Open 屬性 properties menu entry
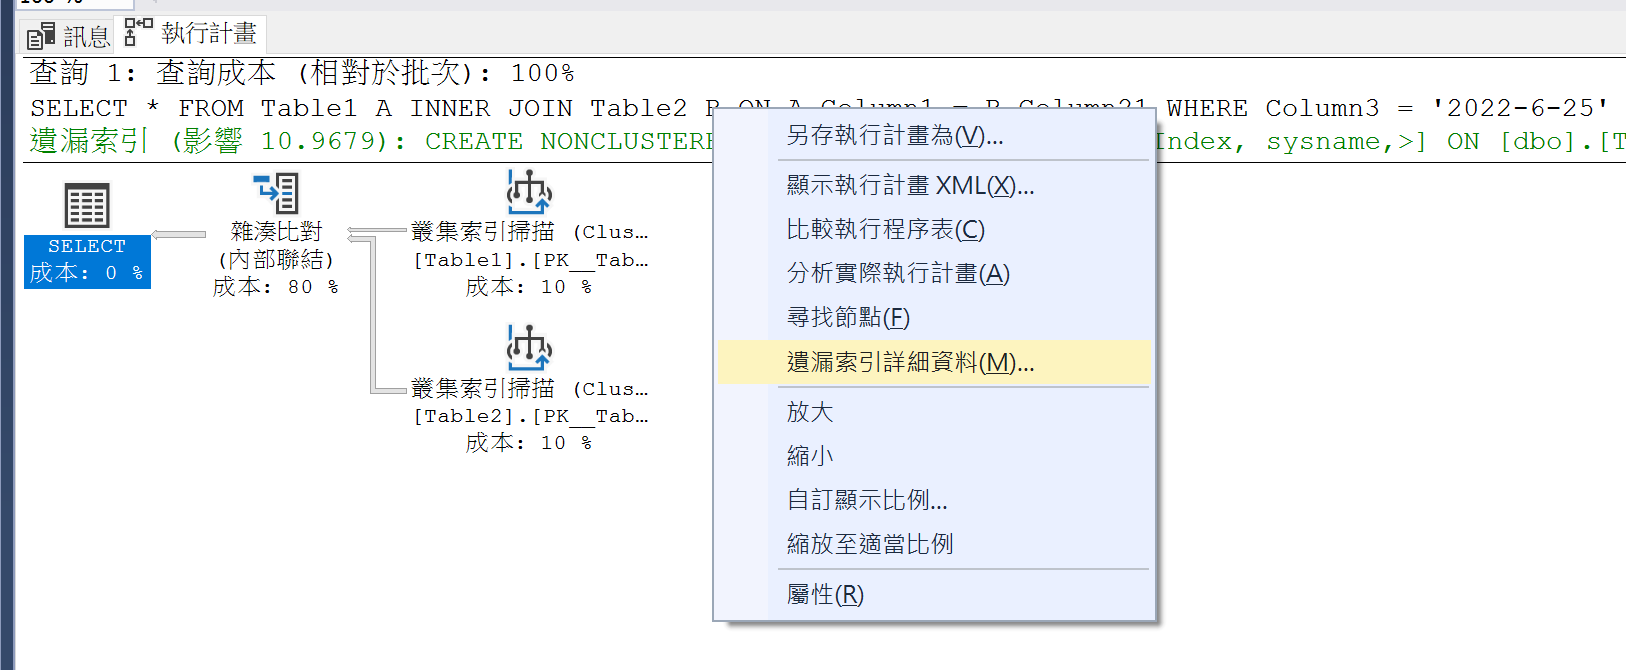 tap(934, 594)
